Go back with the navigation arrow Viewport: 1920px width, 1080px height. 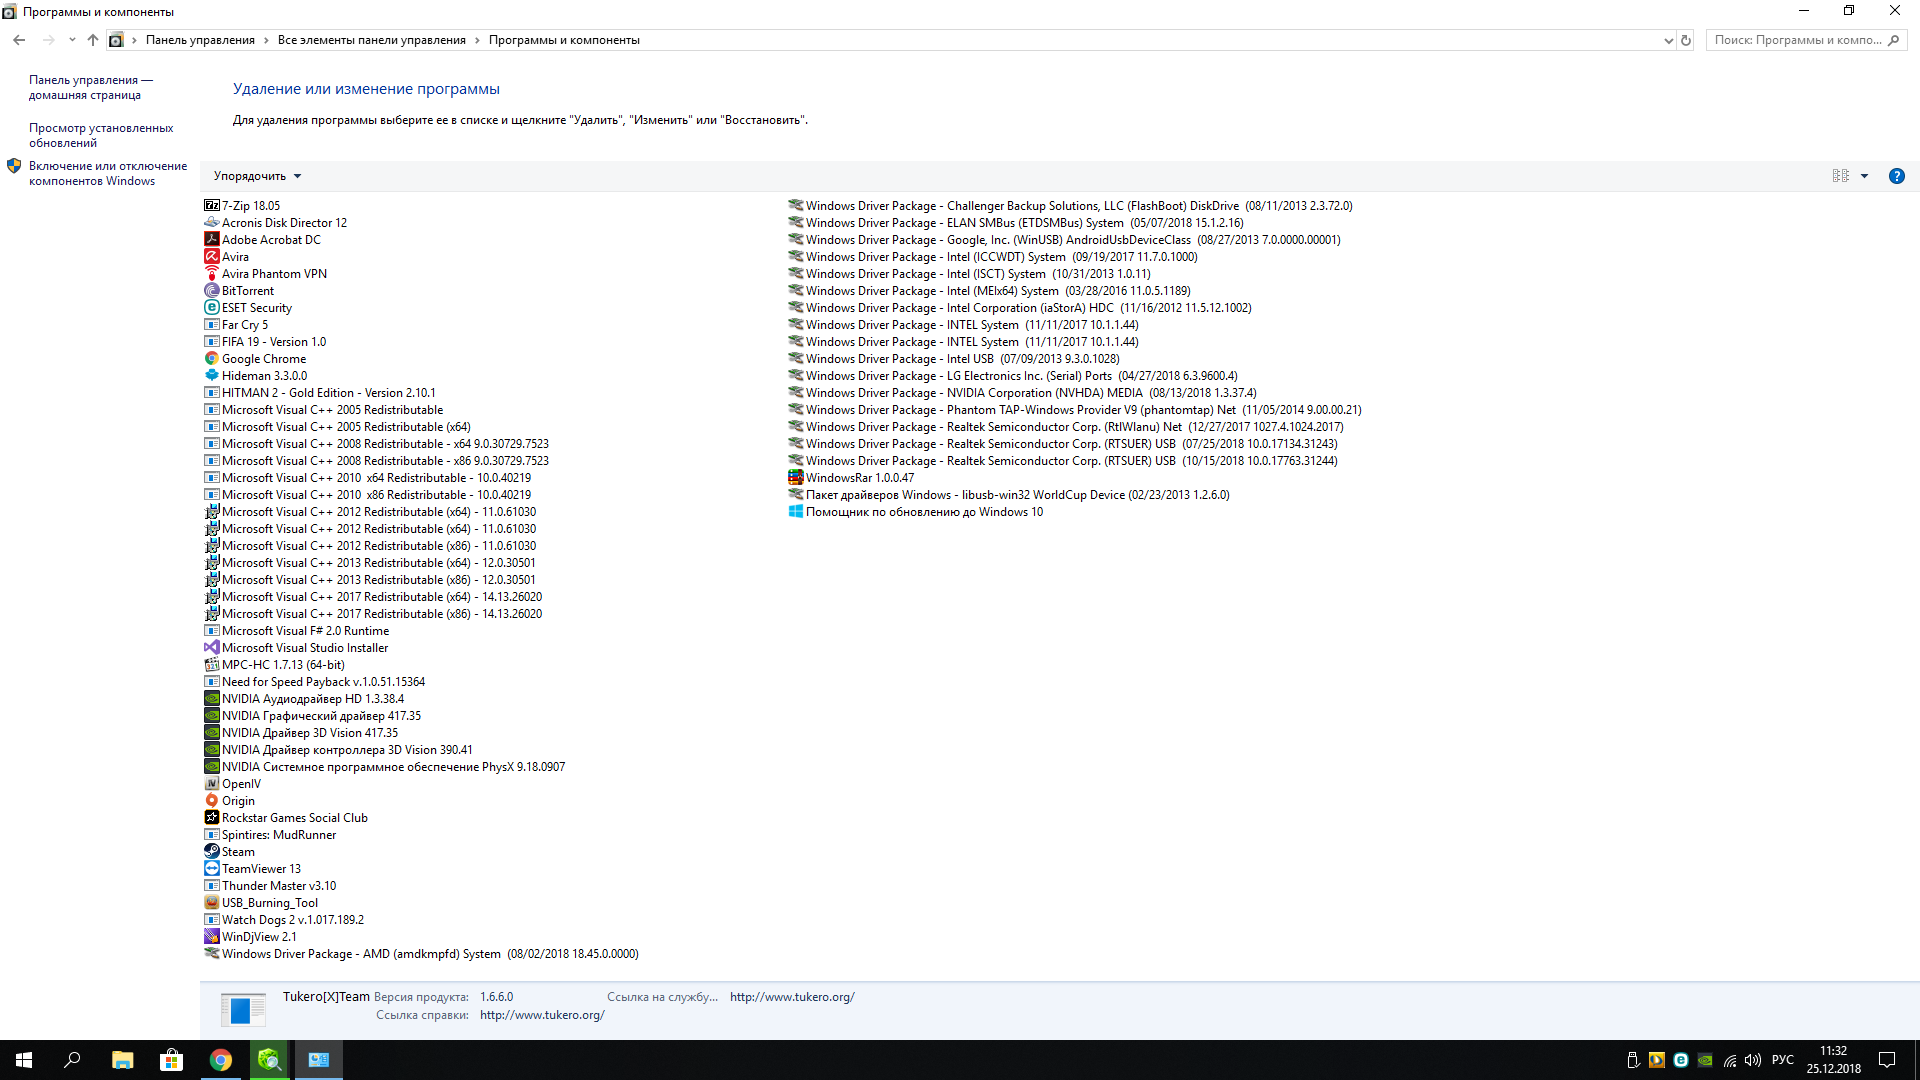pyautogui.click(x=19, y=40)
